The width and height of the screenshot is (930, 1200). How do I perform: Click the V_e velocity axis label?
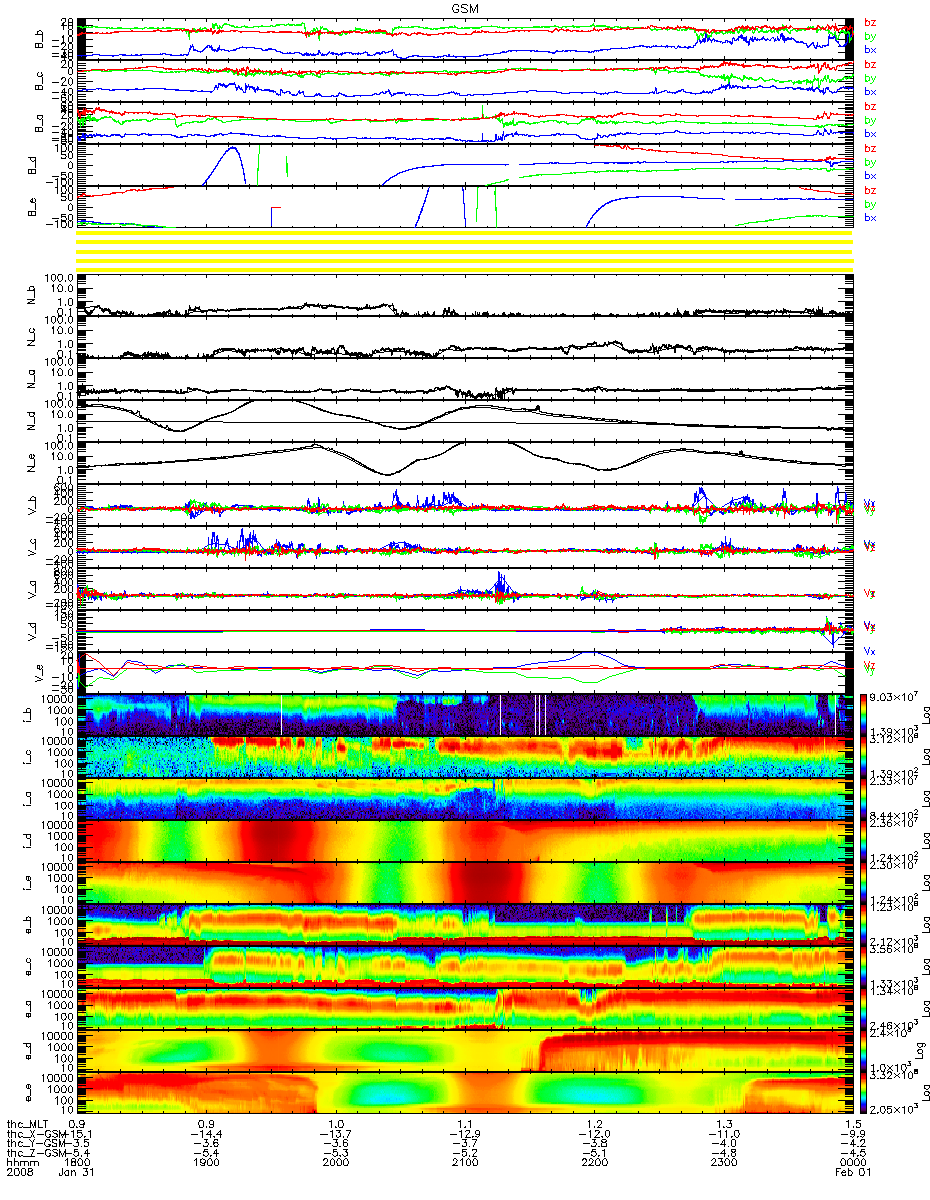(39, 672)
